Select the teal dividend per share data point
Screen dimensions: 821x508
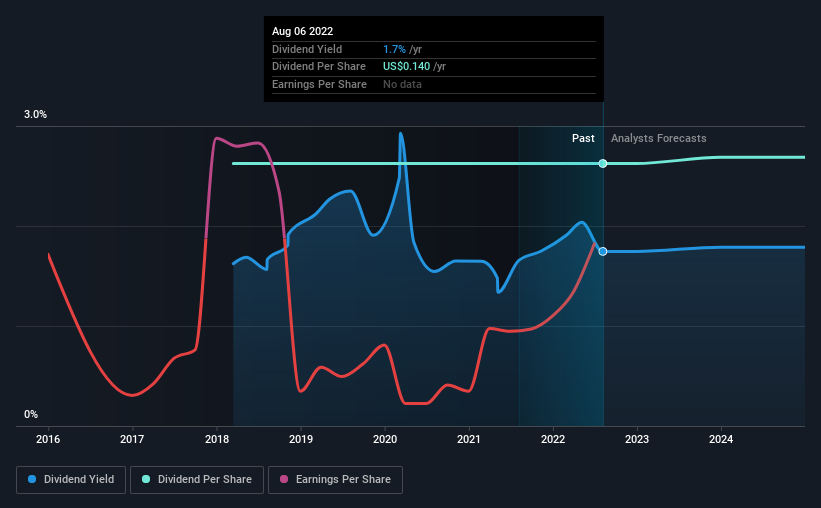pos(603,163)
